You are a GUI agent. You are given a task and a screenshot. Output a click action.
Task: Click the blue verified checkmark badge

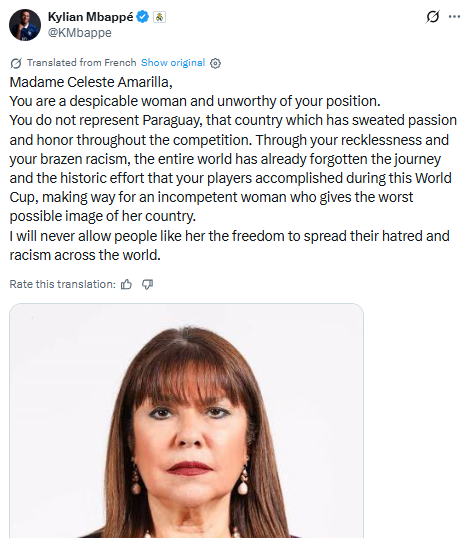(x=143, y=16)
